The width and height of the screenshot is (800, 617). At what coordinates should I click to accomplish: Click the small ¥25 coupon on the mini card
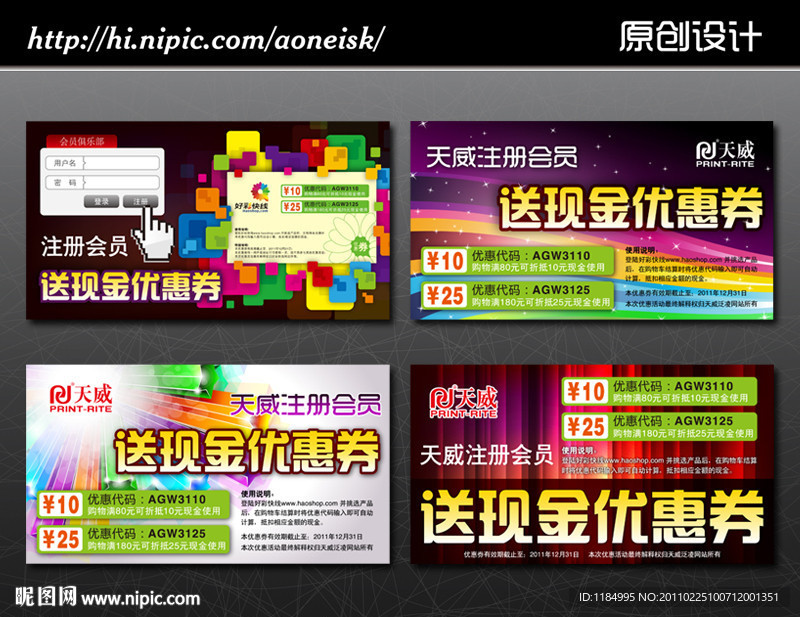(327, 206)
